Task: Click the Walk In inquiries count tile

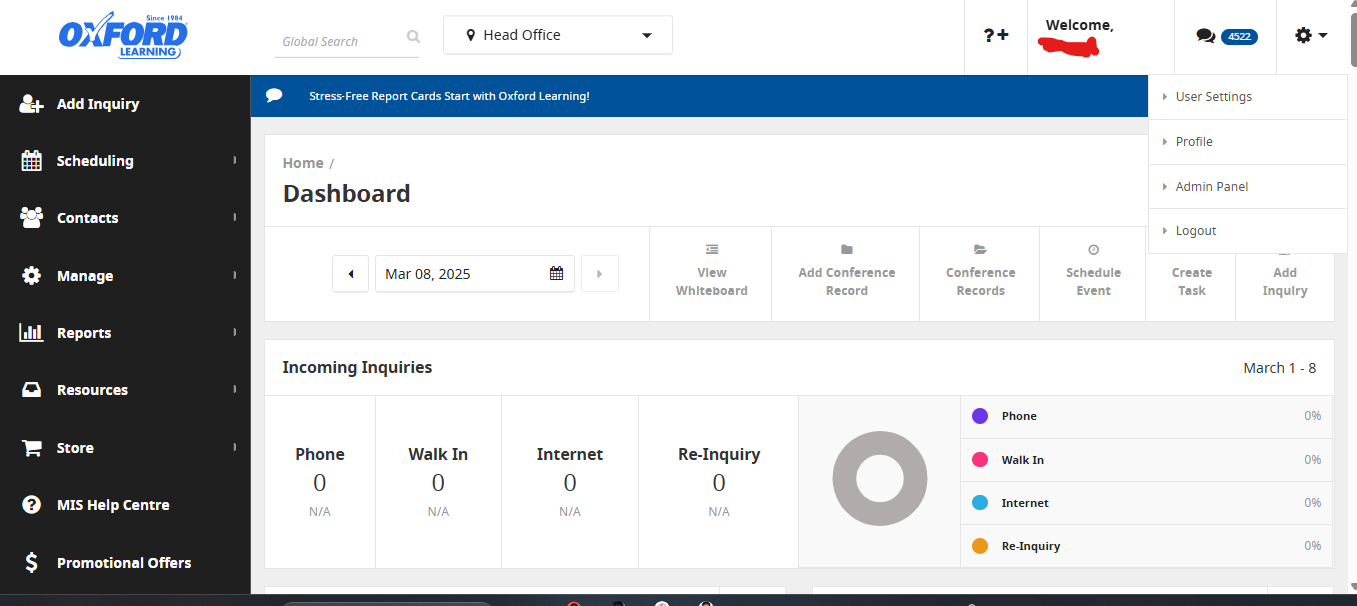Action: 438,482
